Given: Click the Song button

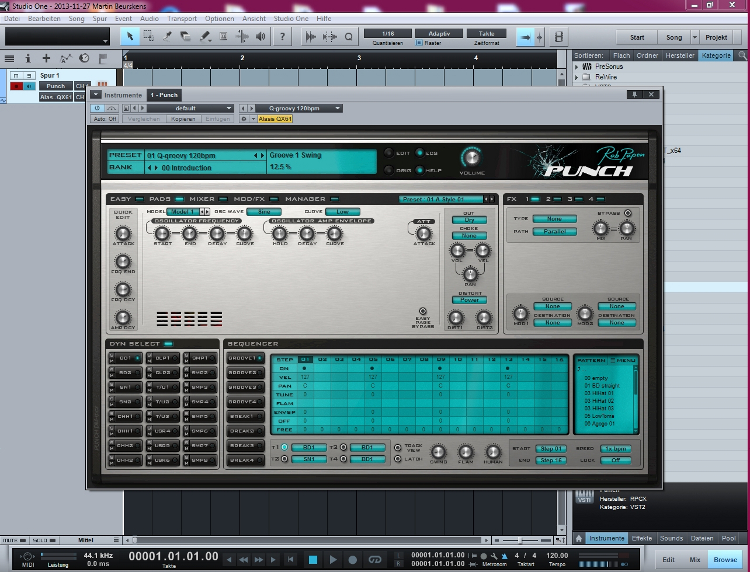Looking at the screenshot, I should [x=674, y=37].
